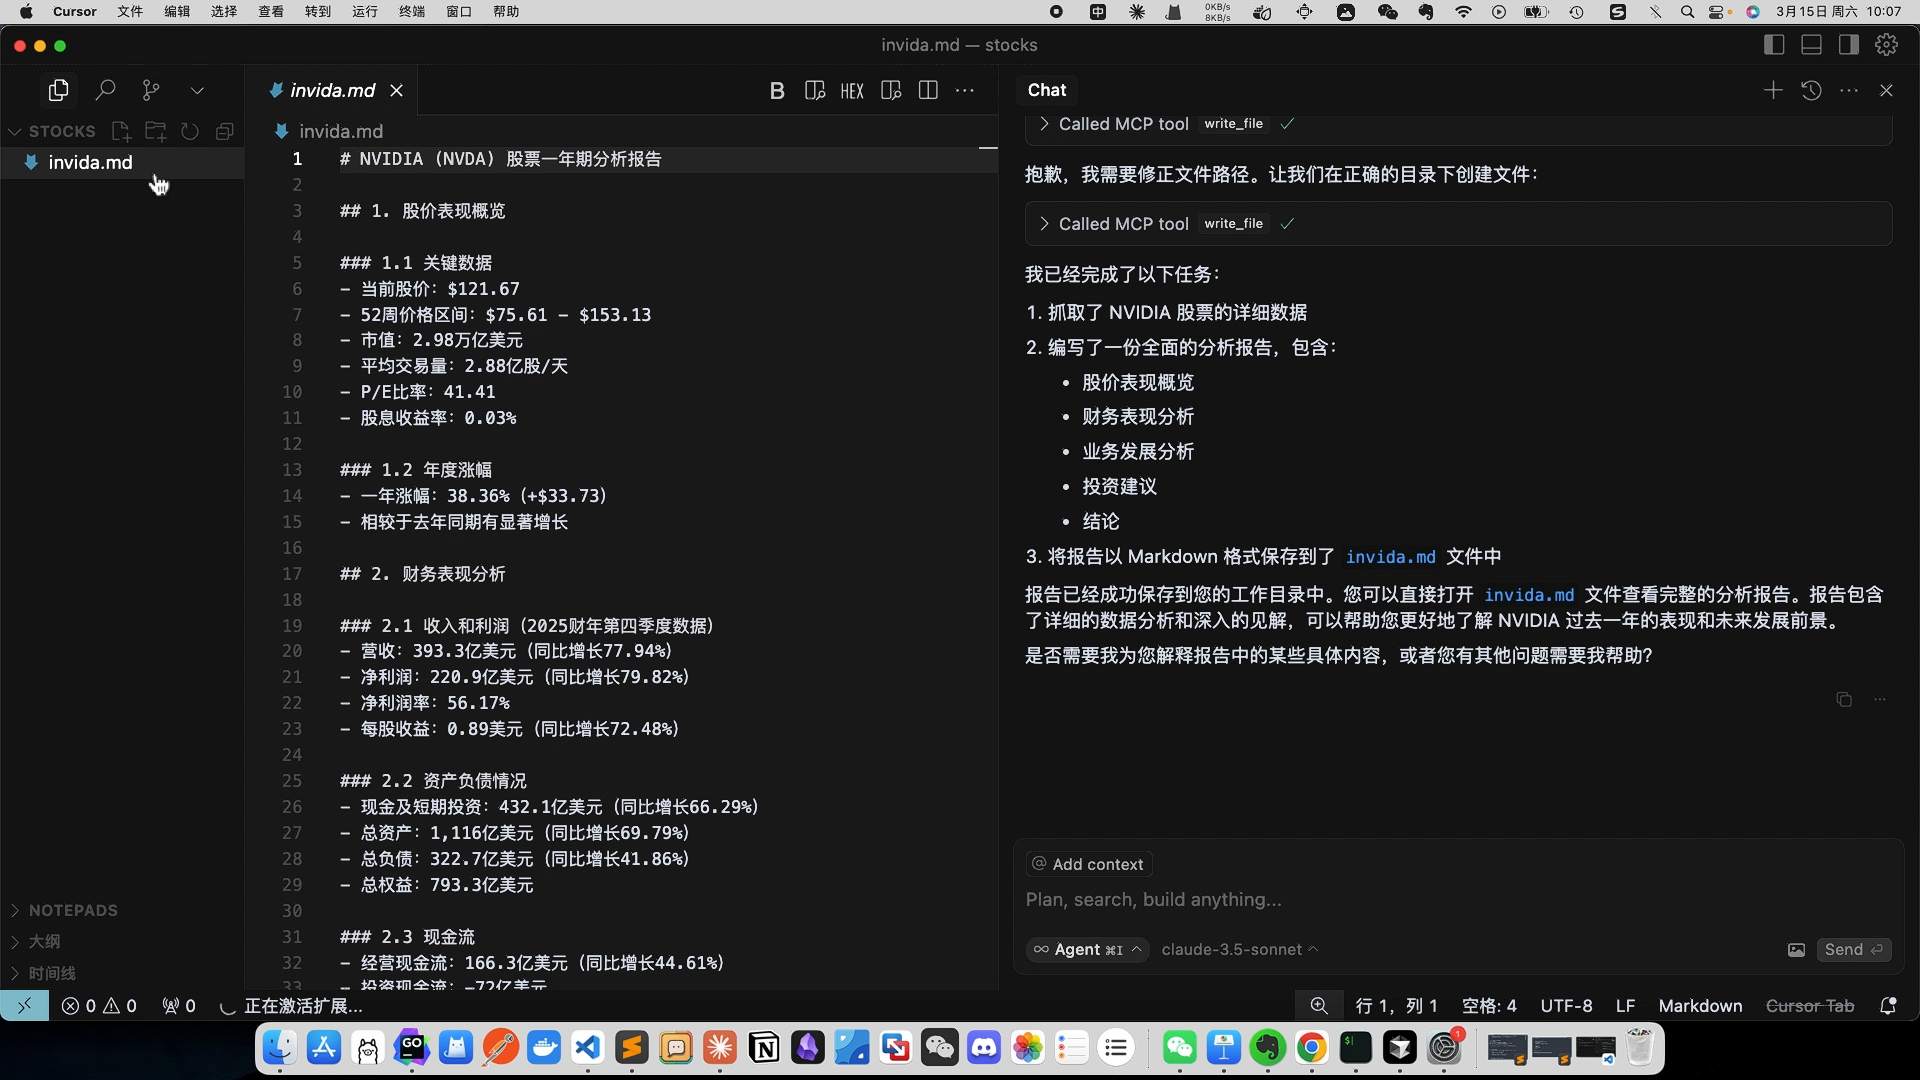This screenshot has width=1920, height=1080.
Task: Switch to the invida.md editor tab
Action: [332, 90]
